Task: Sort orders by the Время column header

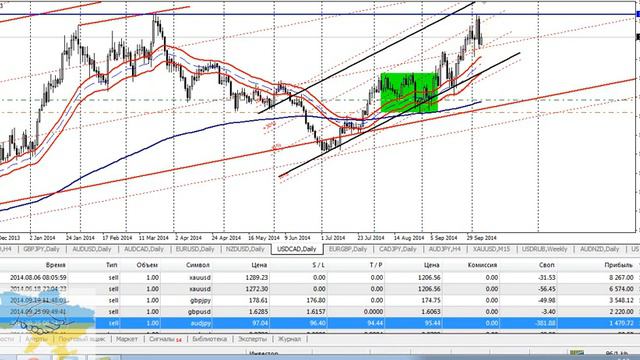Action: tap(56, 265)
